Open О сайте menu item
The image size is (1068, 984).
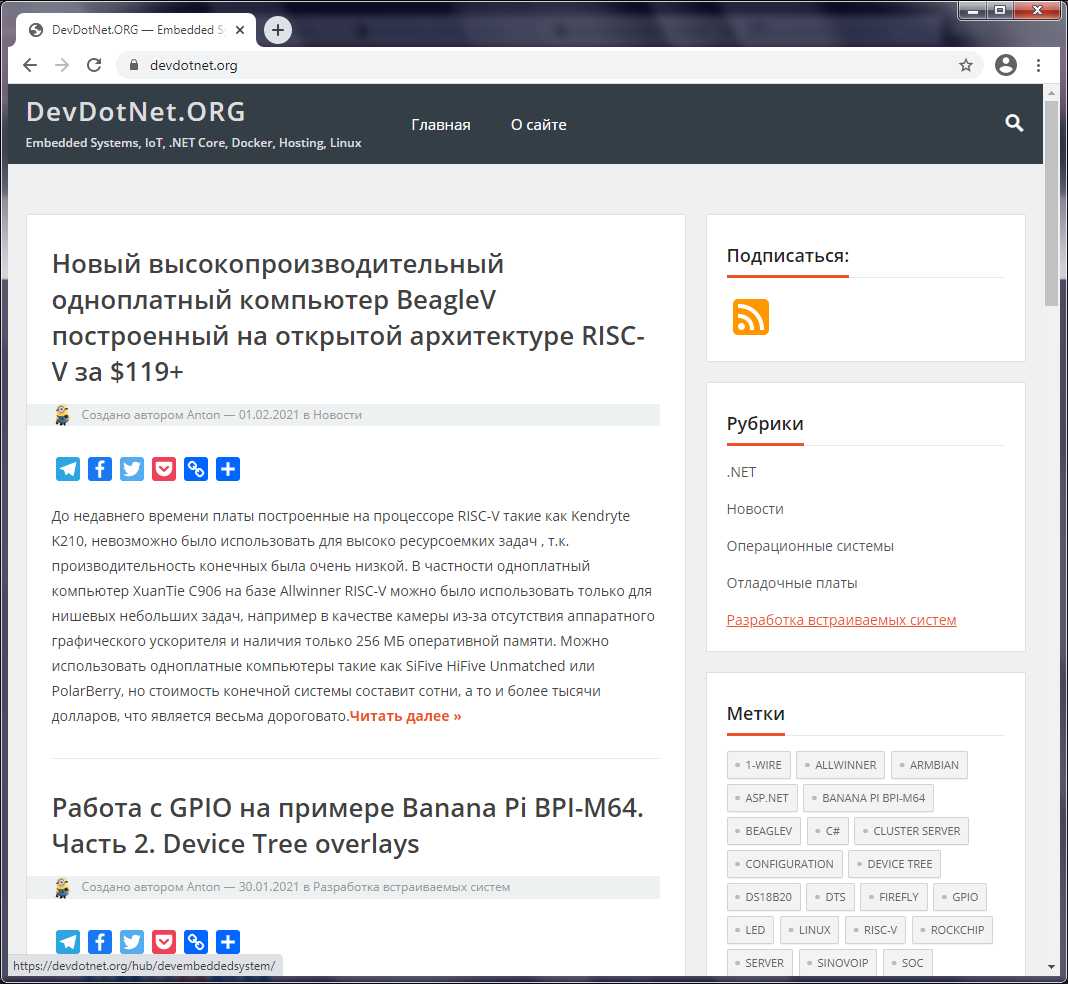(x=539, y=125)
